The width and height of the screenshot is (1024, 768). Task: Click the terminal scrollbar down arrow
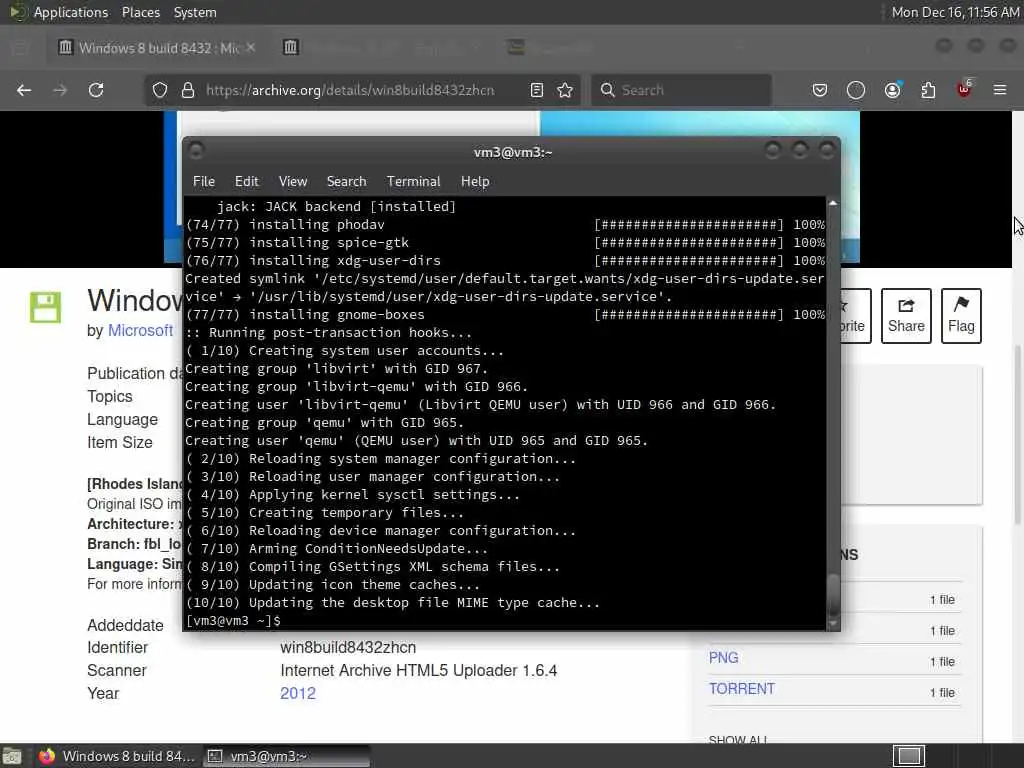pos(833,624)
